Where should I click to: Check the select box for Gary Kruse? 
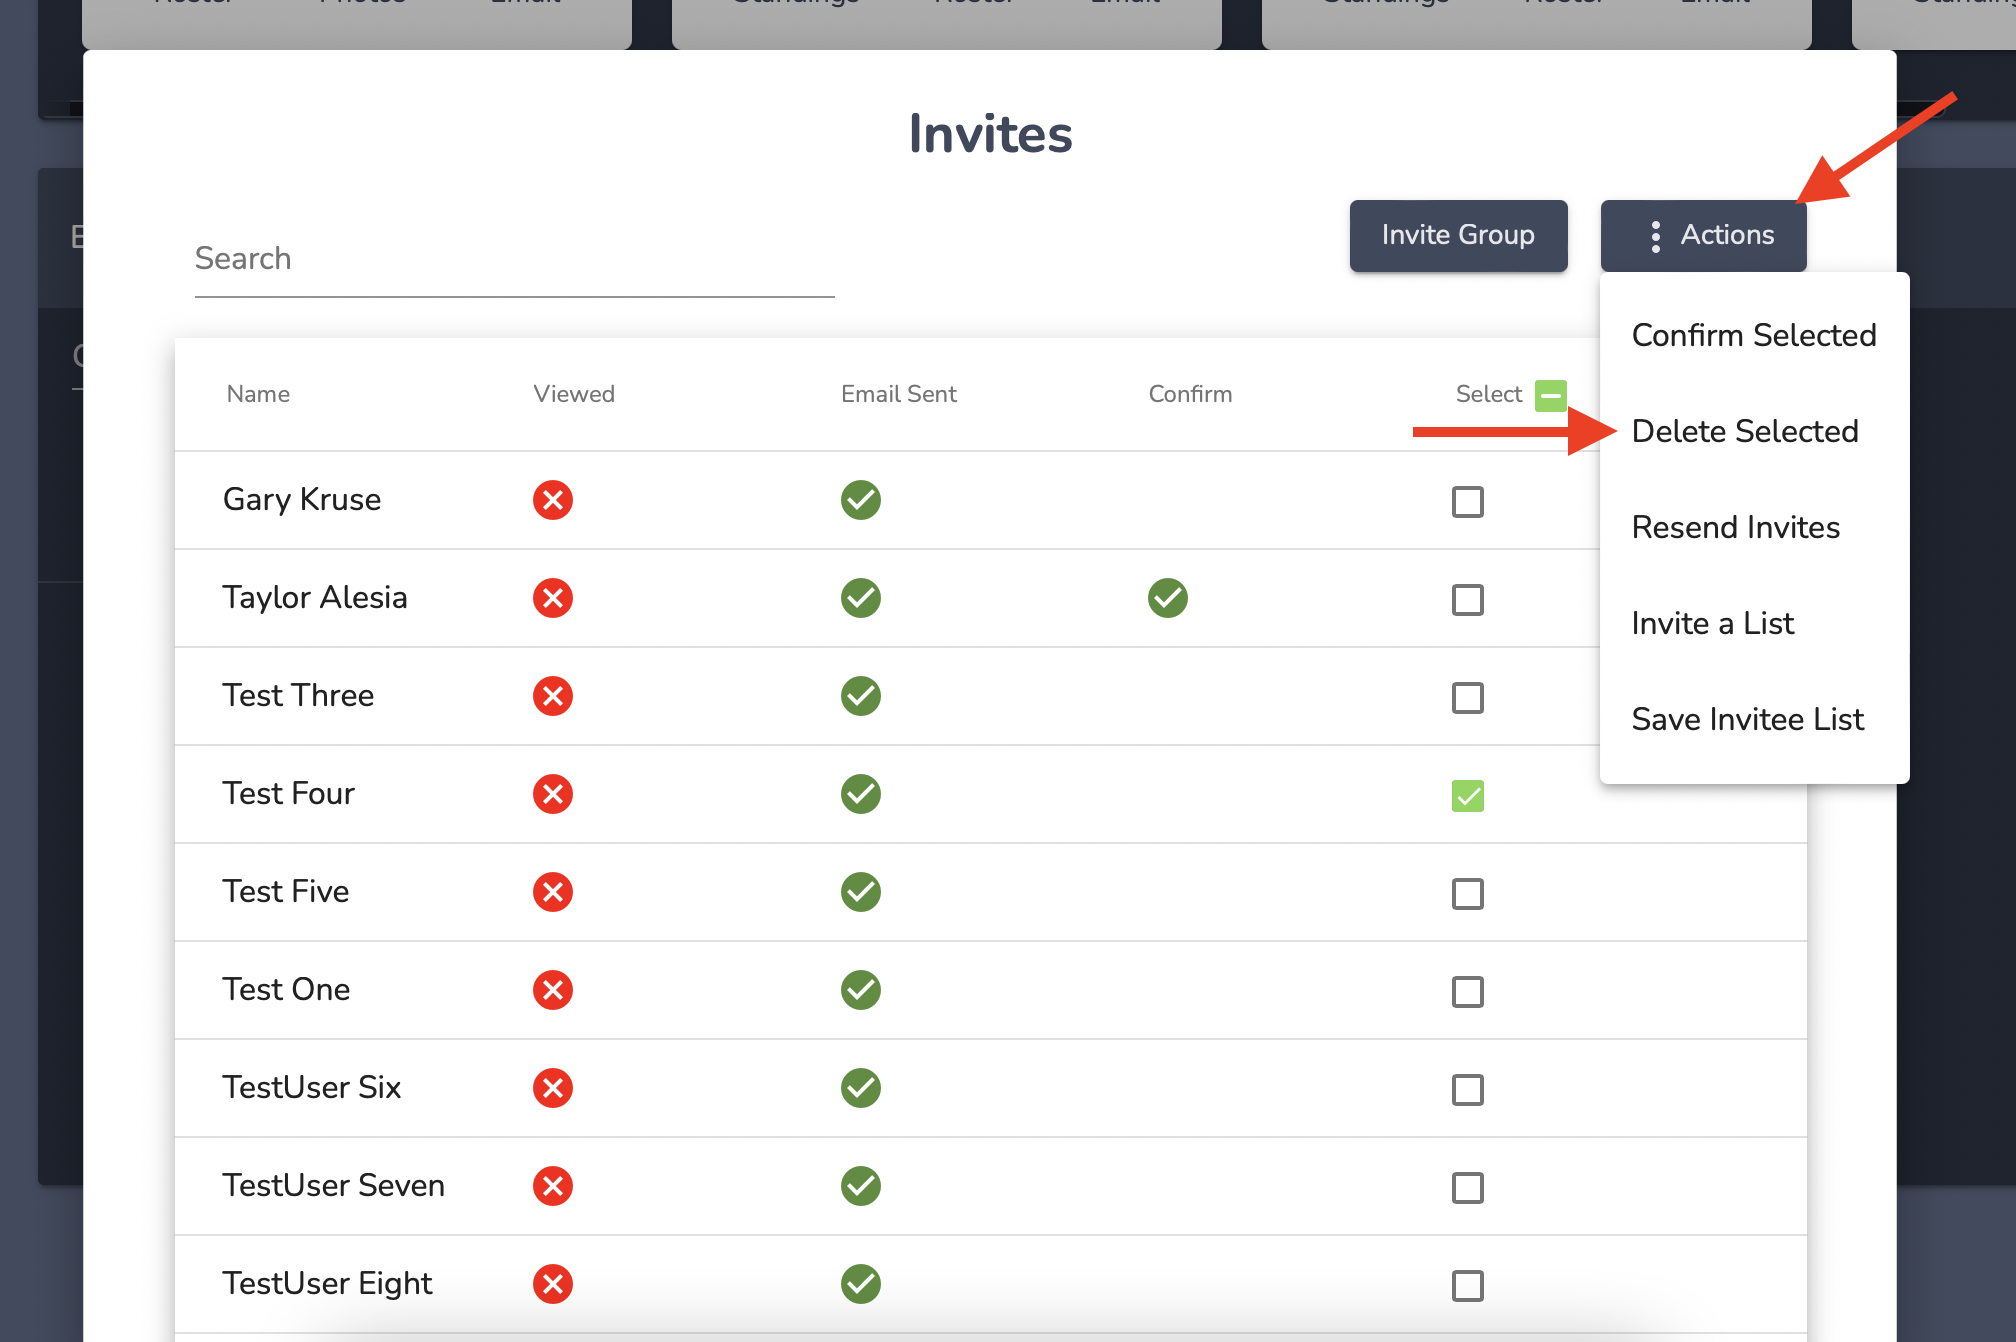[x=1467, y=501]
